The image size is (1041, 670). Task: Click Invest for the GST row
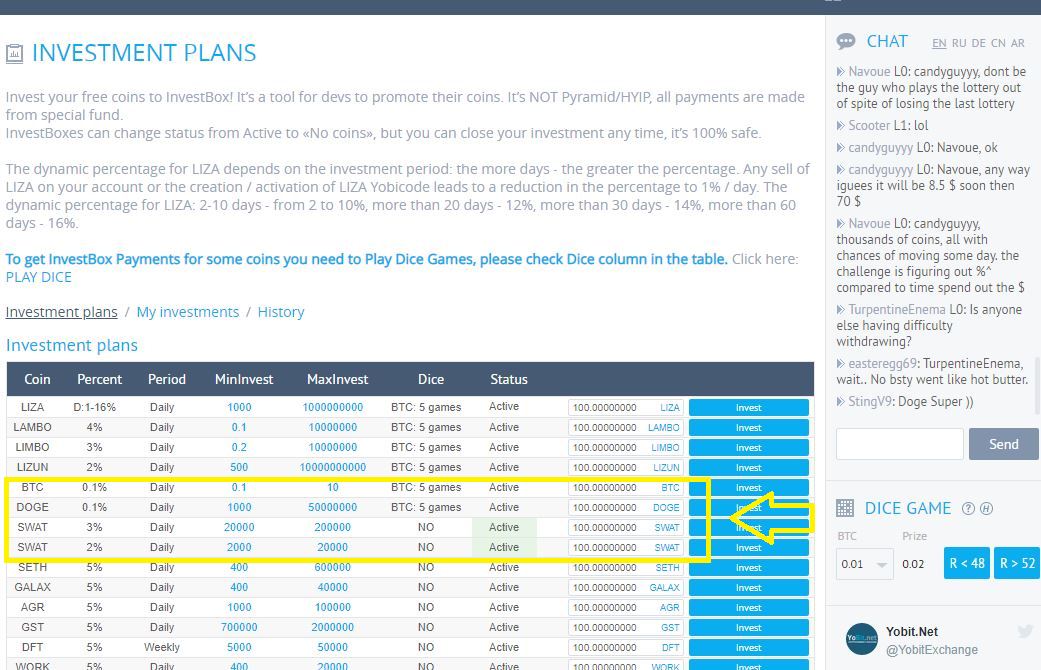[x=748, y=628]
